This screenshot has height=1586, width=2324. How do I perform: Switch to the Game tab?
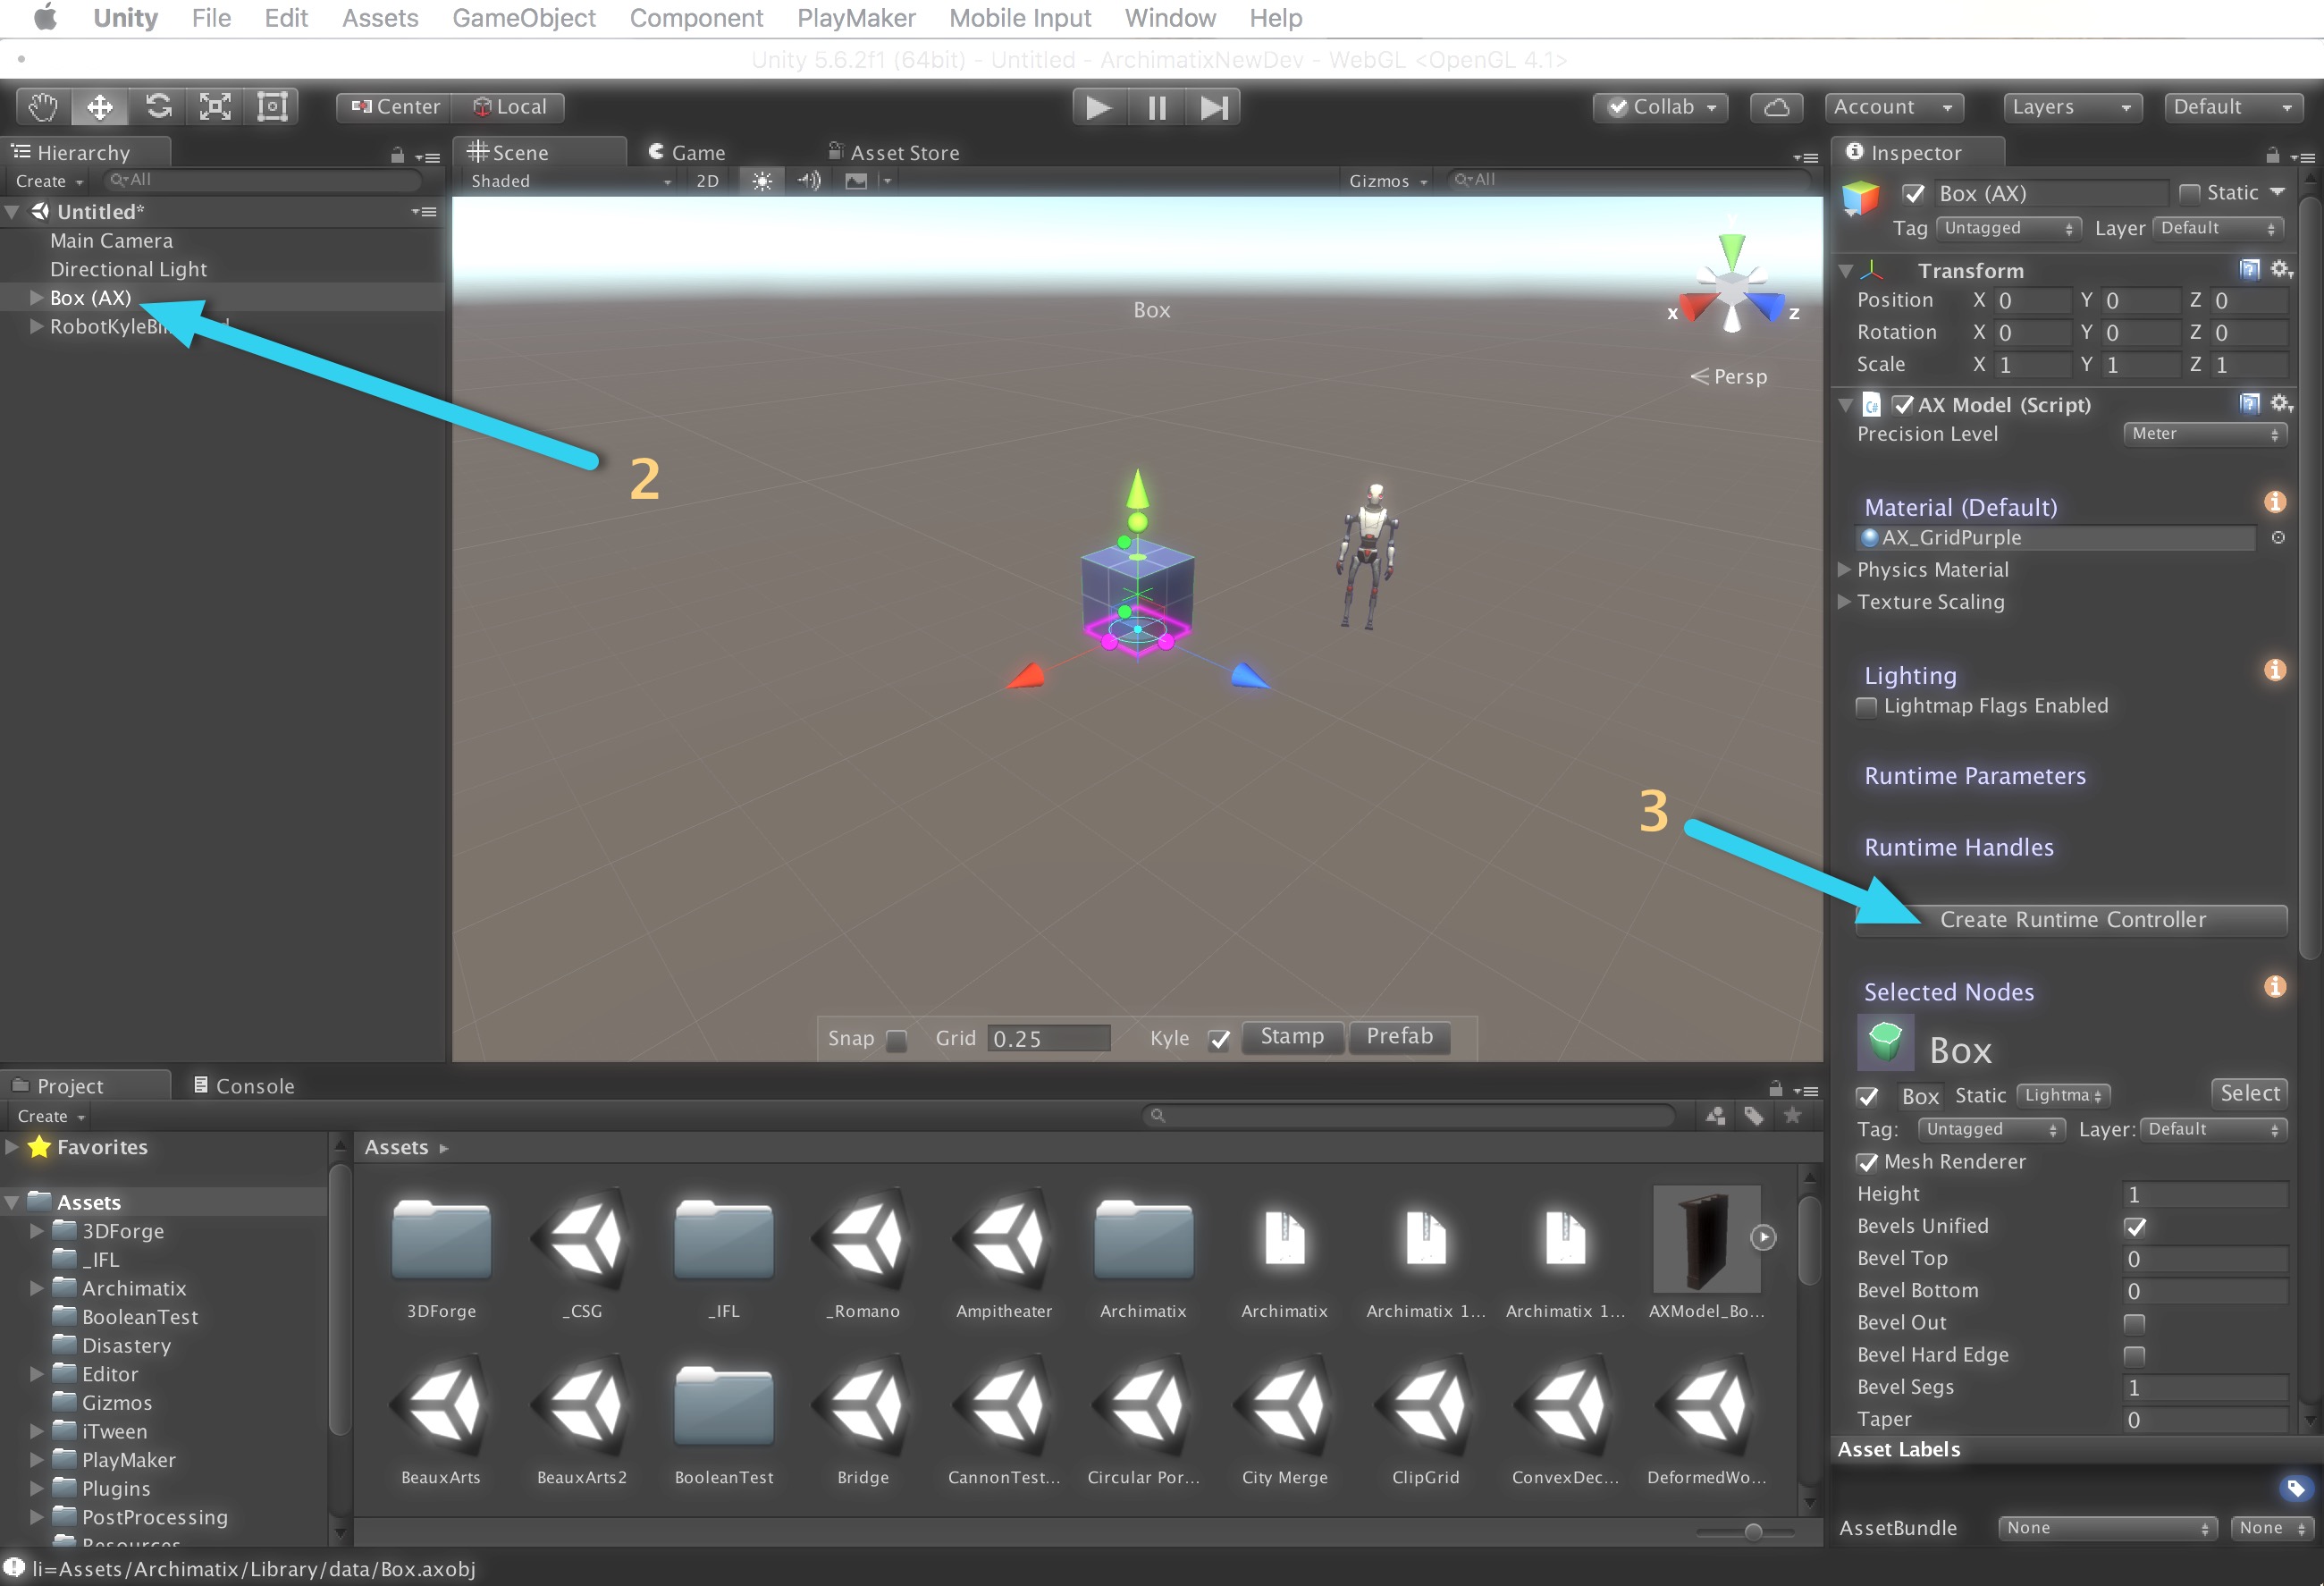687,153
